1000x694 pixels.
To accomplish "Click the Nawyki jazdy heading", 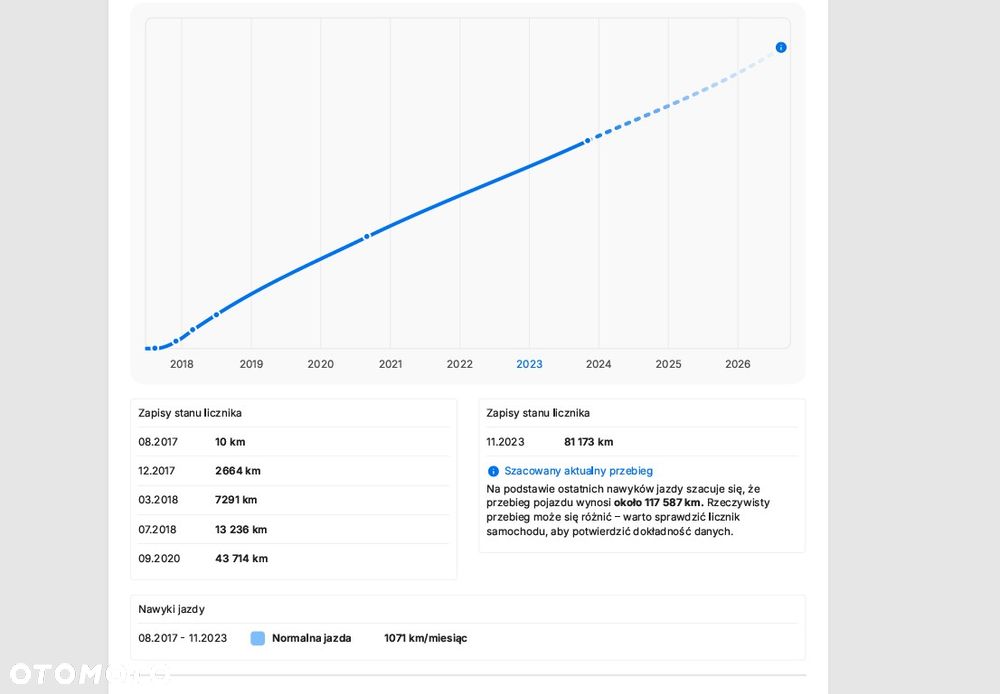I will click(172, 609).
